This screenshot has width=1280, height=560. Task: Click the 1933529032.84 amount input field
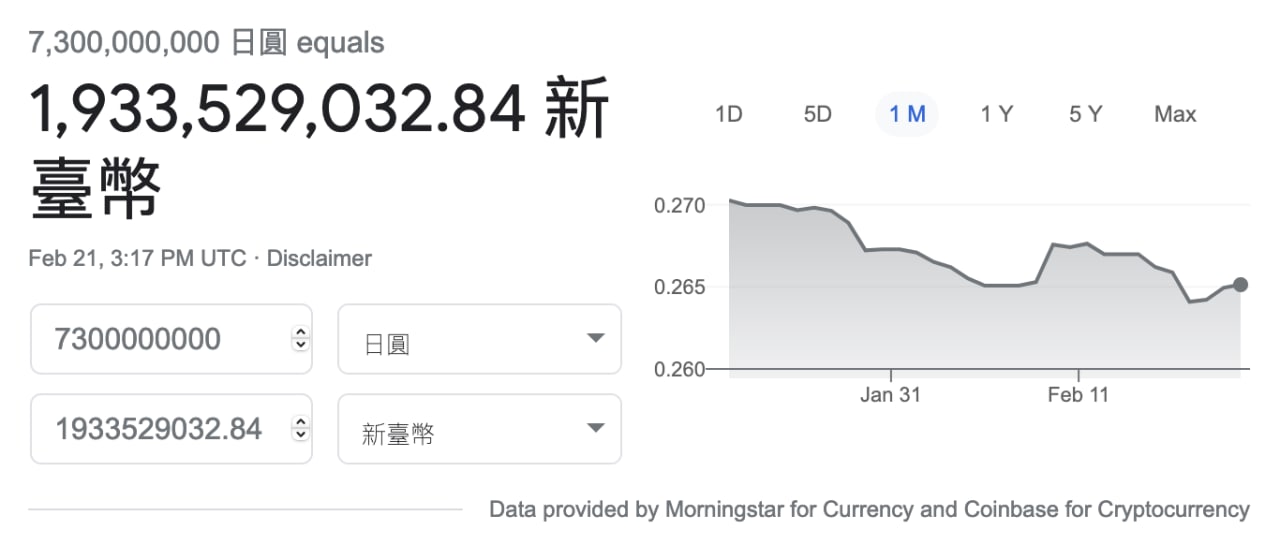click(171, 429)
